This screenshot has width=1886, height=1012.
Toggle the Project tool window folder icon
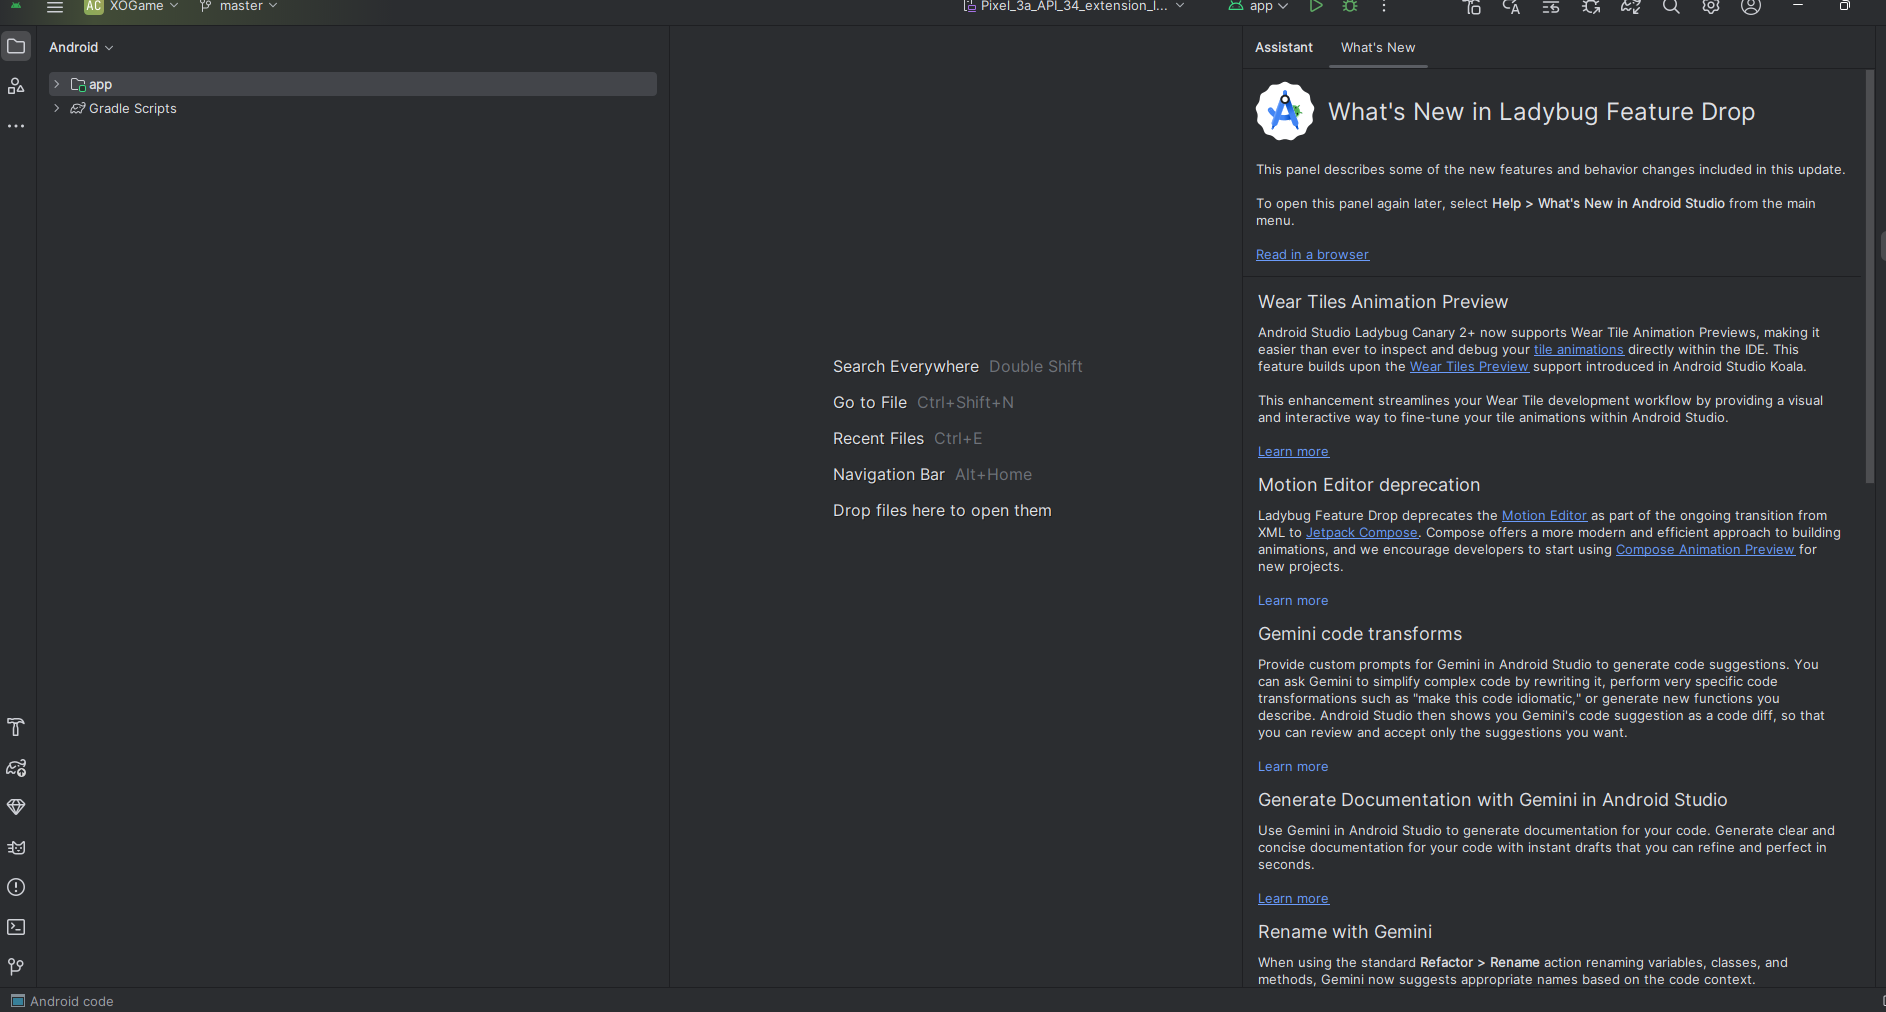point(16,47)
